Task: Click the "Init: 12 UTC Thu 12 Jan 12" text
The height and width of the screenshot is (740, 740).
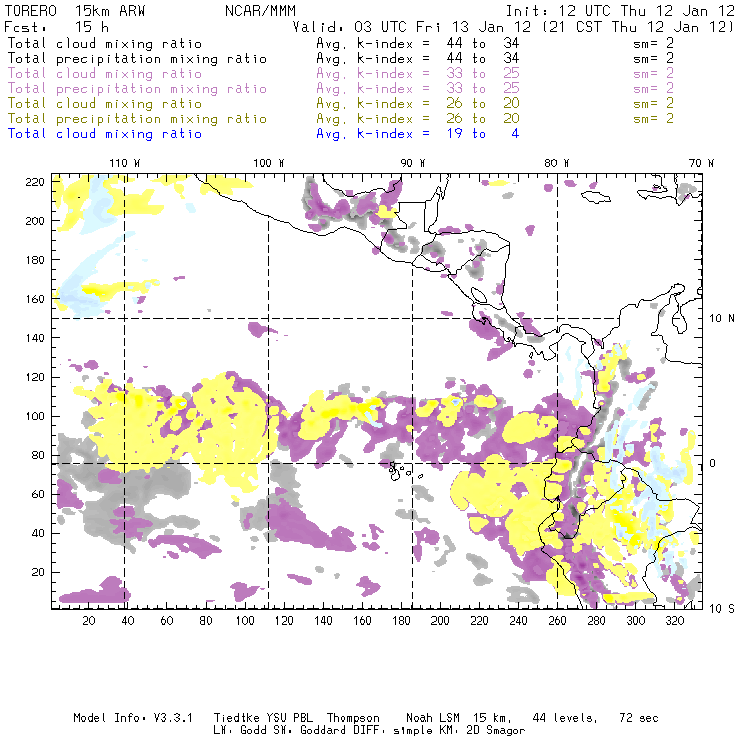Action: tap(620, 11)
